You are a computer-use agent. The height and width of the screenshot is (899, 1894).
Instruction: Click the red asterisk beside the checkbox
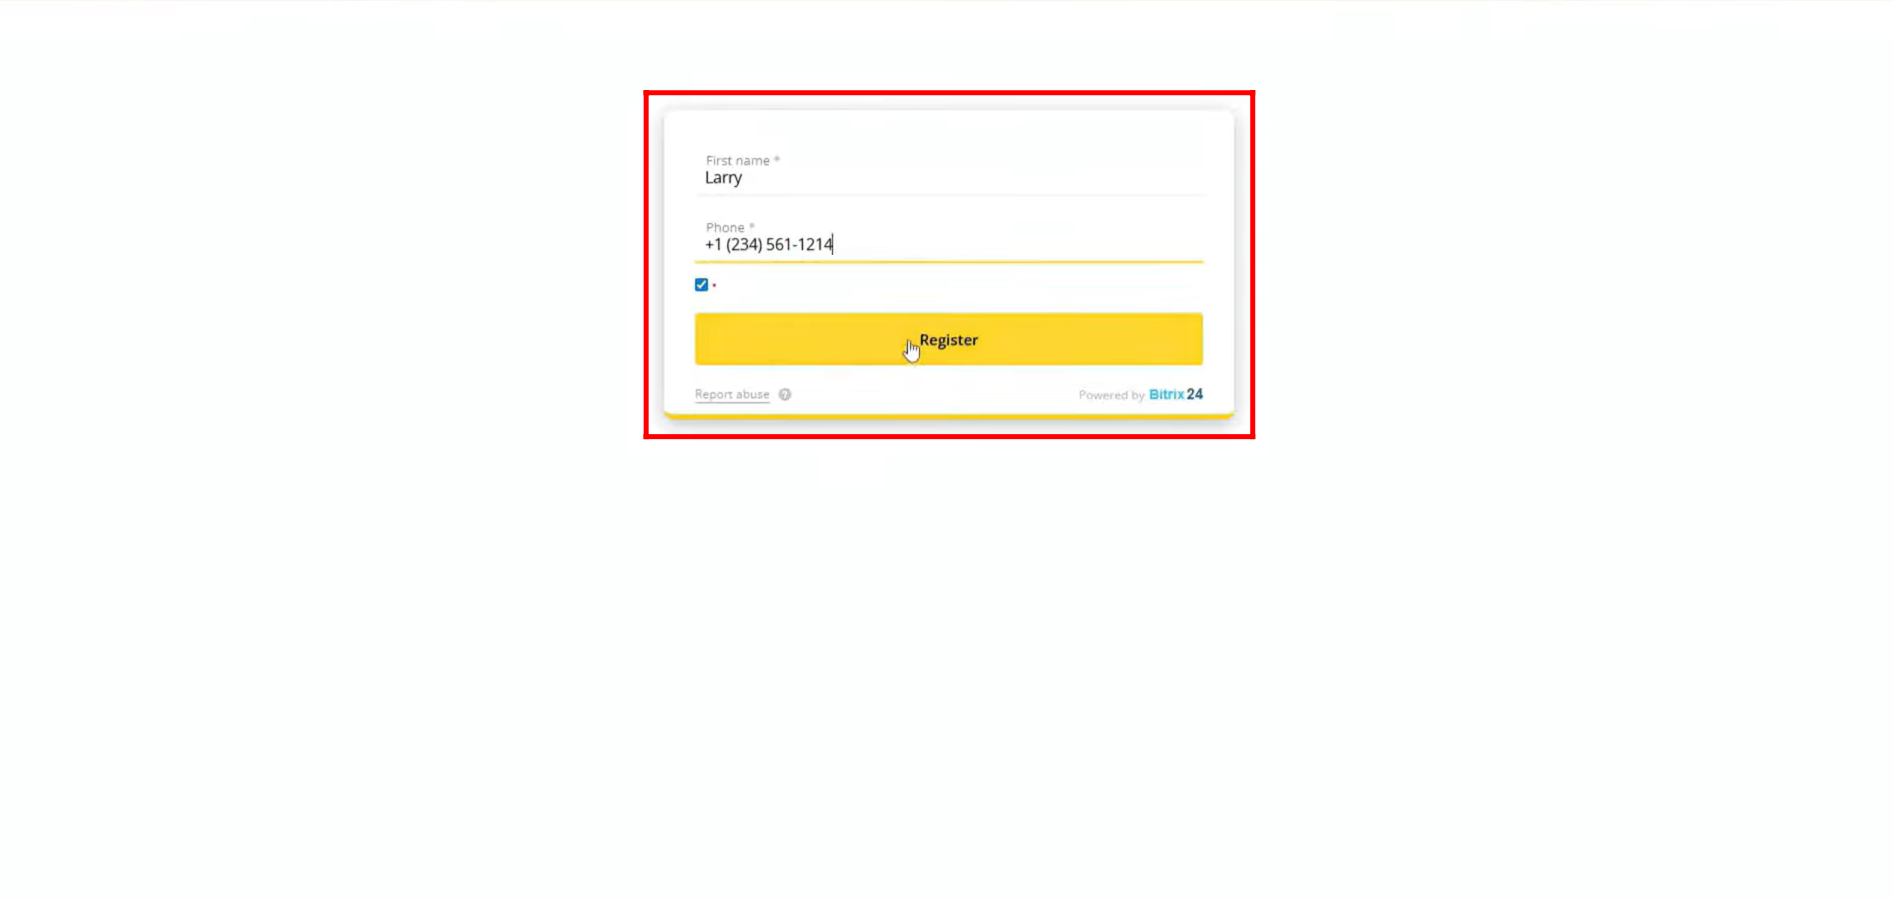714,285
